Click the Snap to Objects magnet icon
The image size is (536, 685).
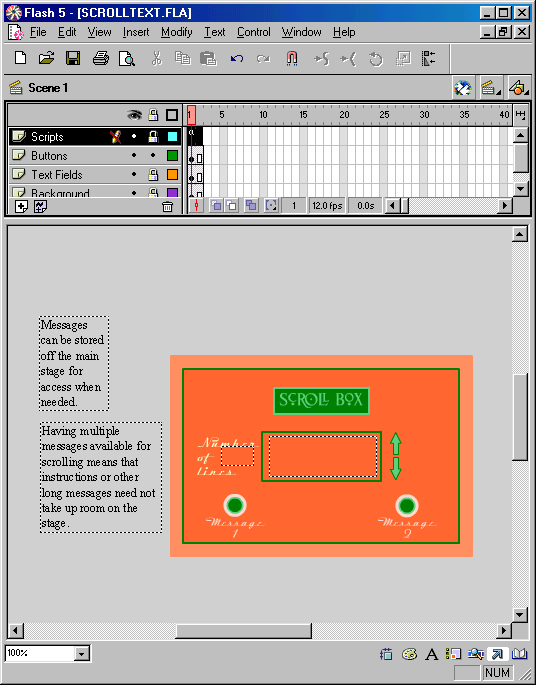pyautogui.click(x=292, y=58)
